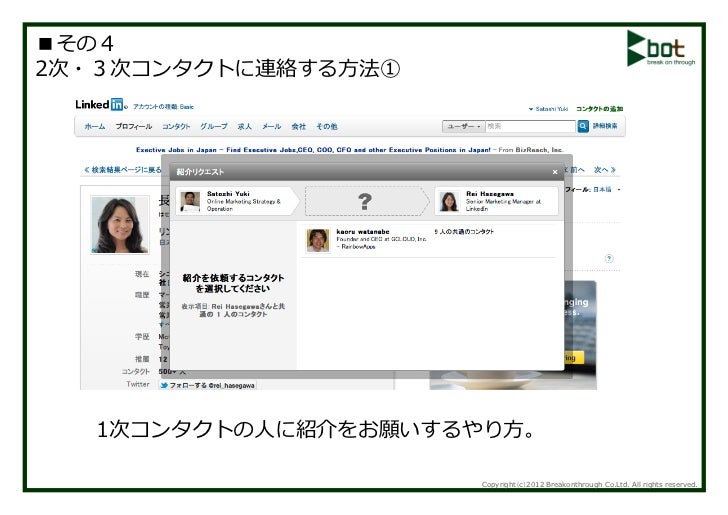Click the アカウントの種類: Basic link

163,107
